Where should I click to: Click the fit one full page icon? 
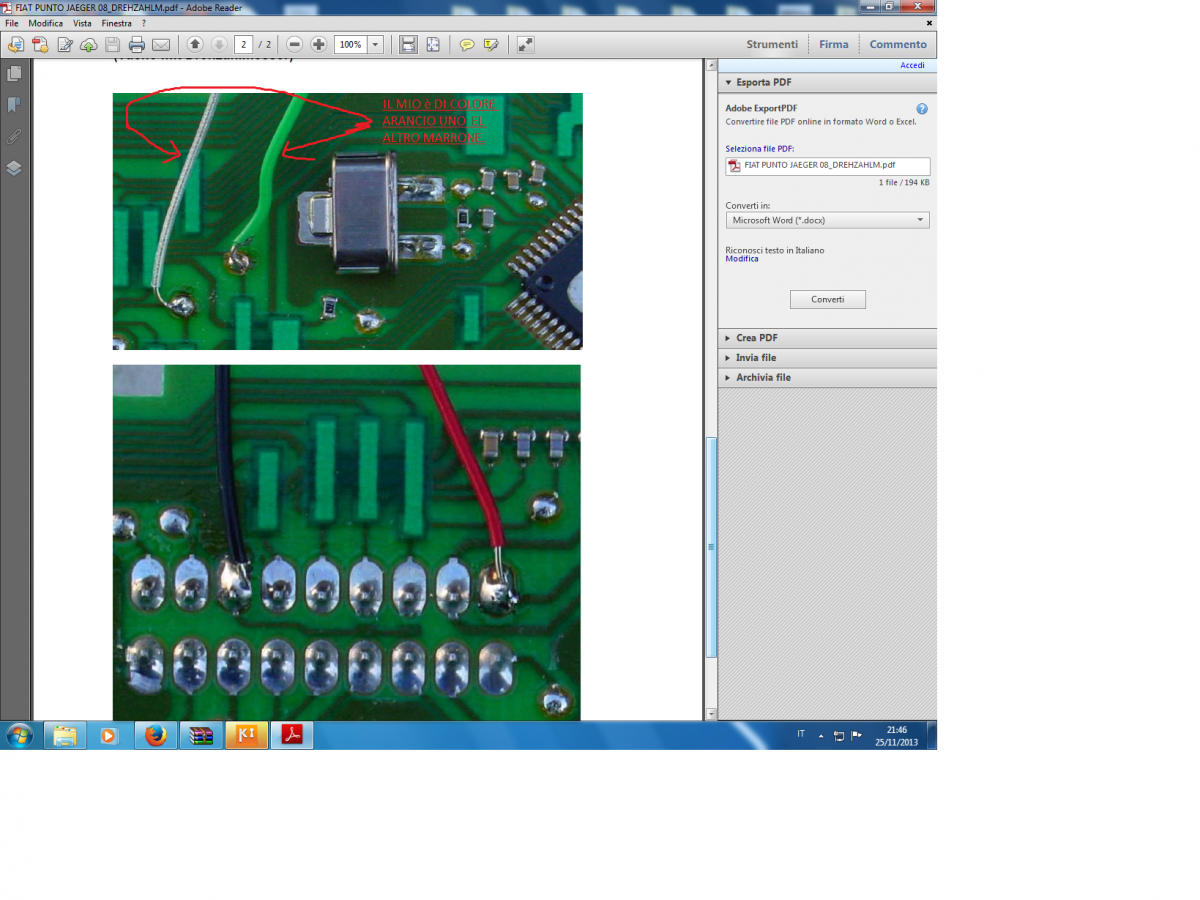[433, 44]
